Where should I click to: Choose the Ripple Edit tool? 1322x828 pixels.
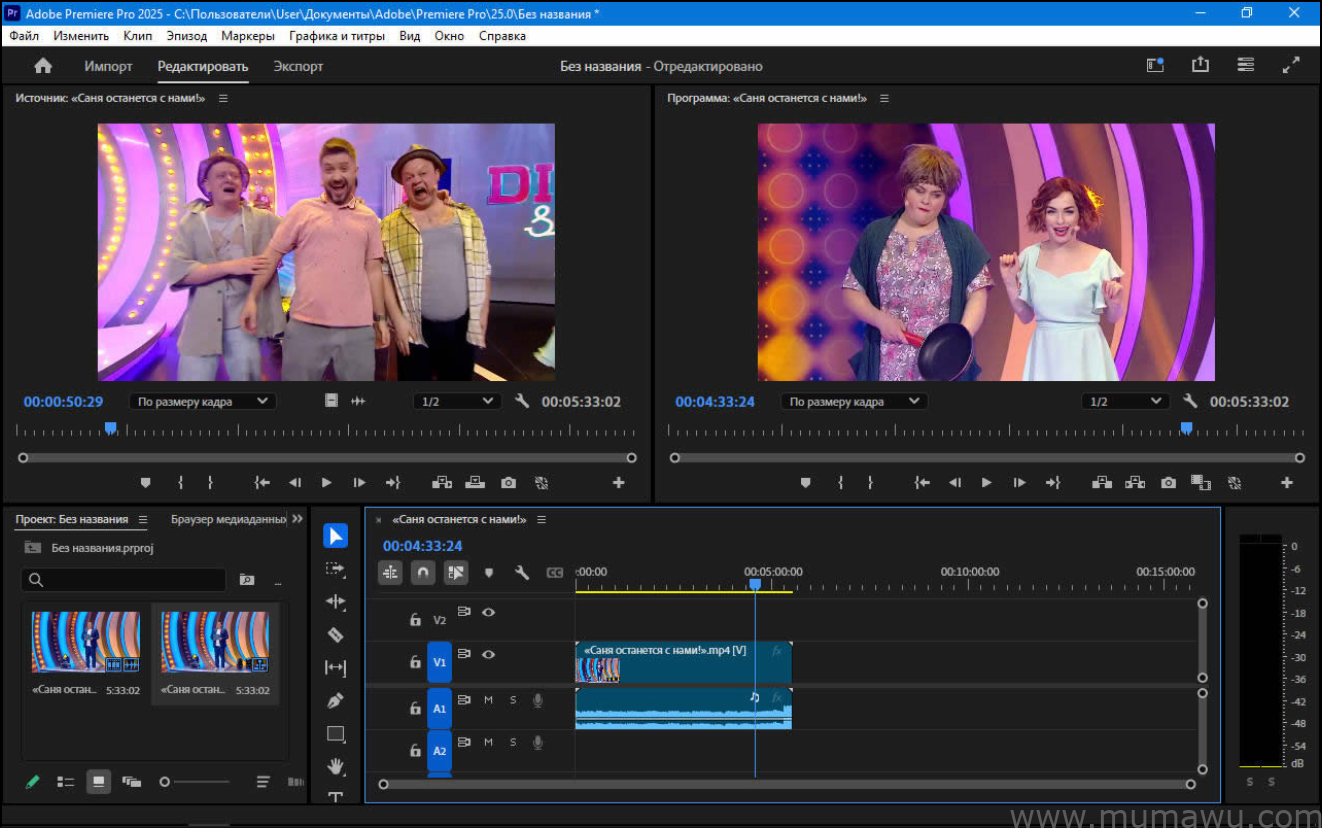pos(335,601)
